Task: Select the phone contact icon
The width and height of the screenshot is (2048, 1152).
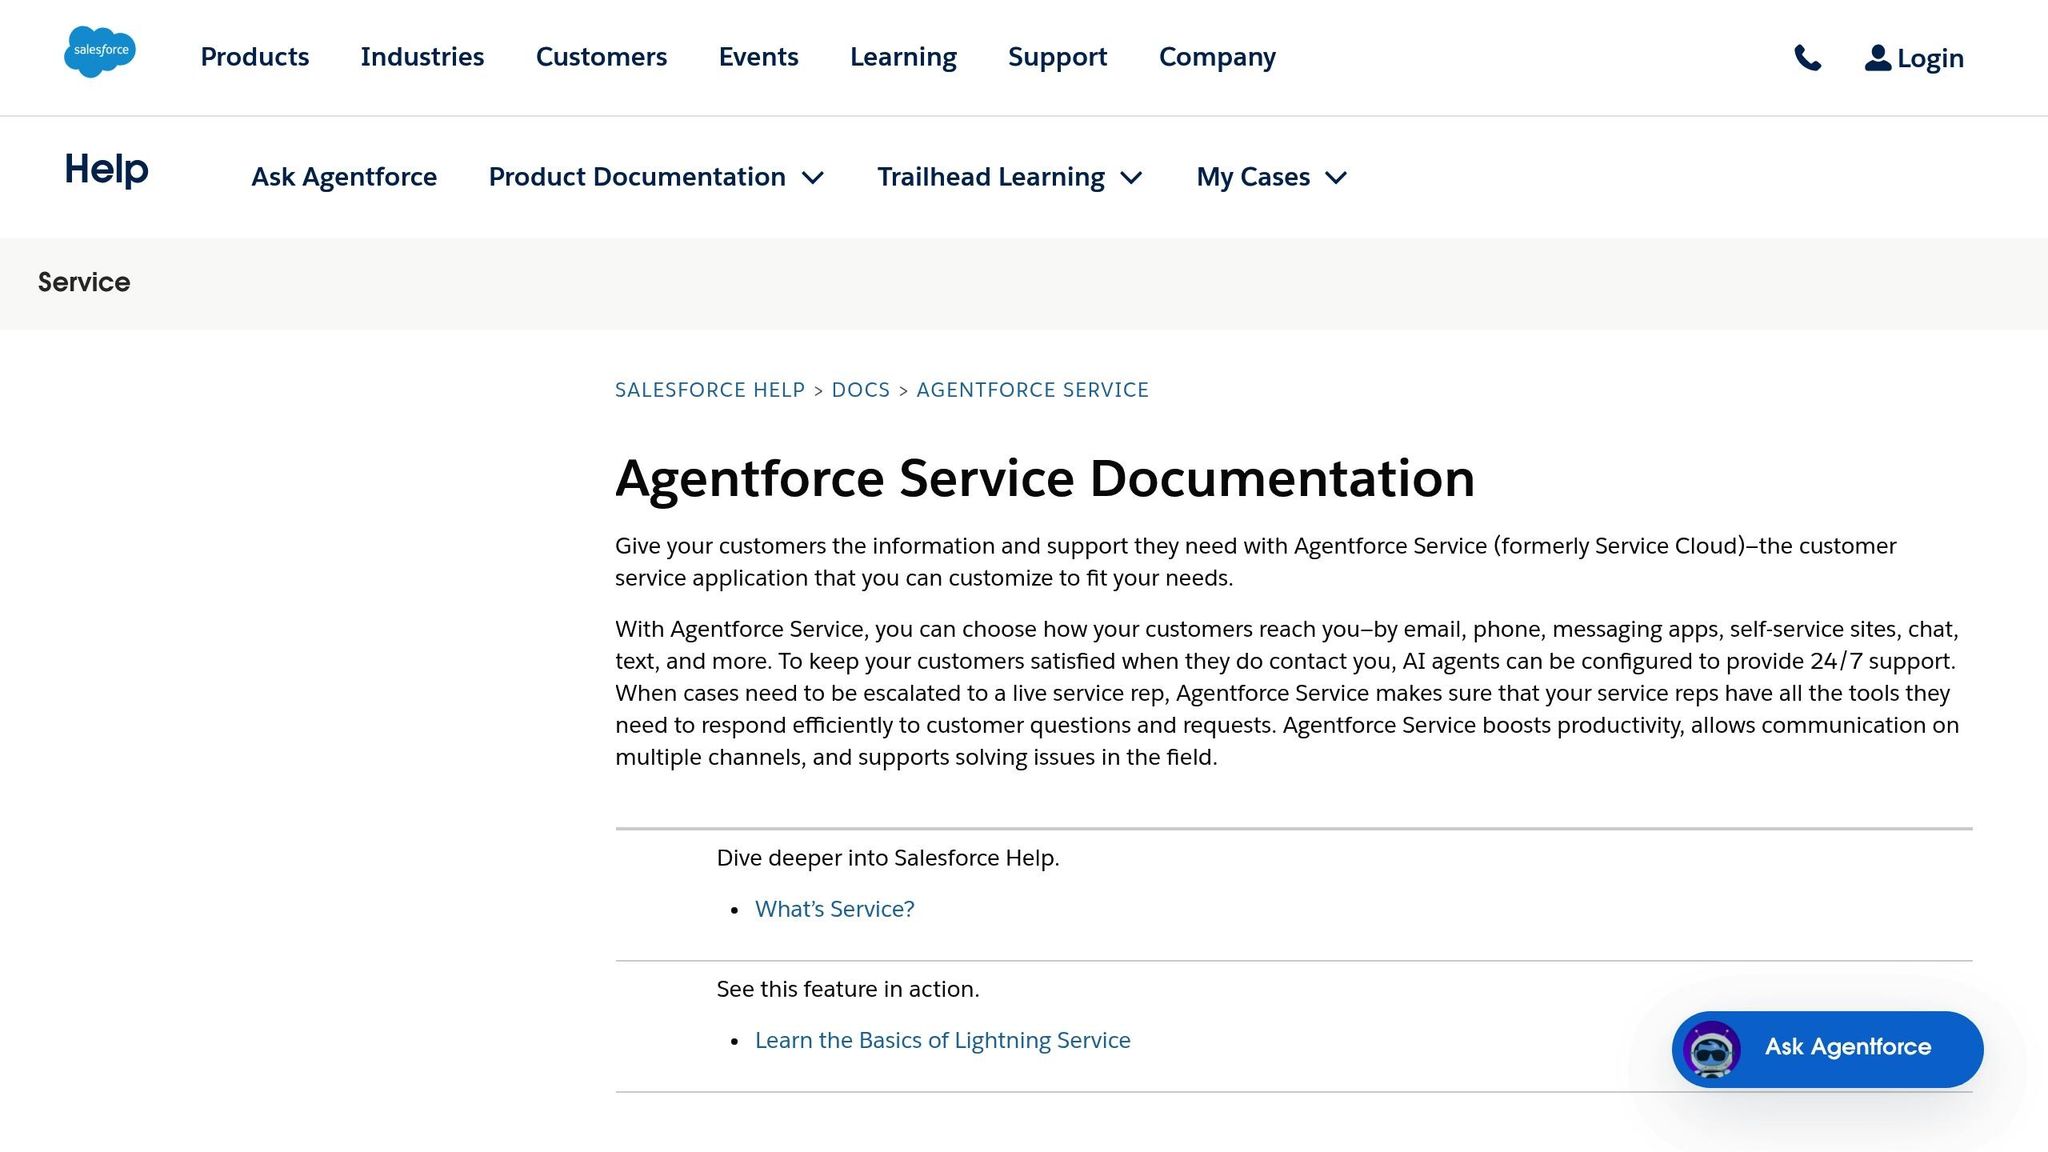Action: coord(1809,57)
